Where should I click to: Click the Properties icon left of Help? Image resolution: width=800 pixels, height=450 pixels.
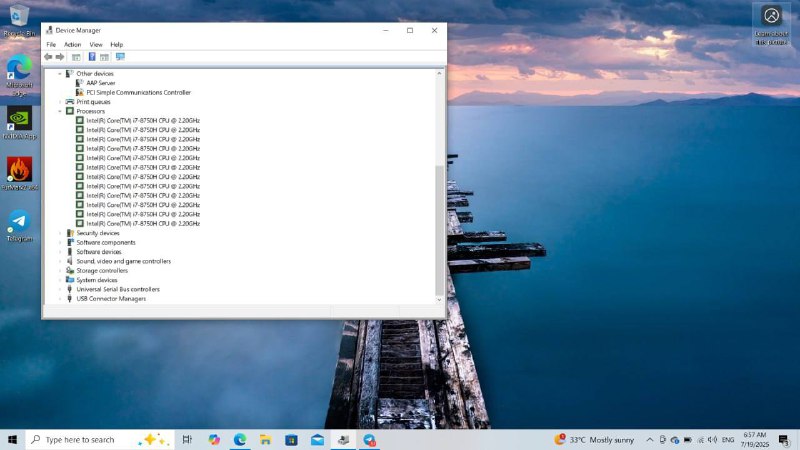click(76, 57)
